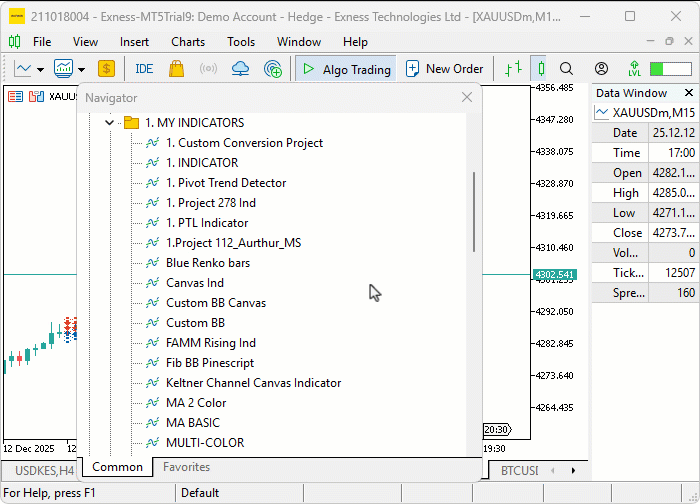Close the Data Window panel

click(x=689, y=92)
